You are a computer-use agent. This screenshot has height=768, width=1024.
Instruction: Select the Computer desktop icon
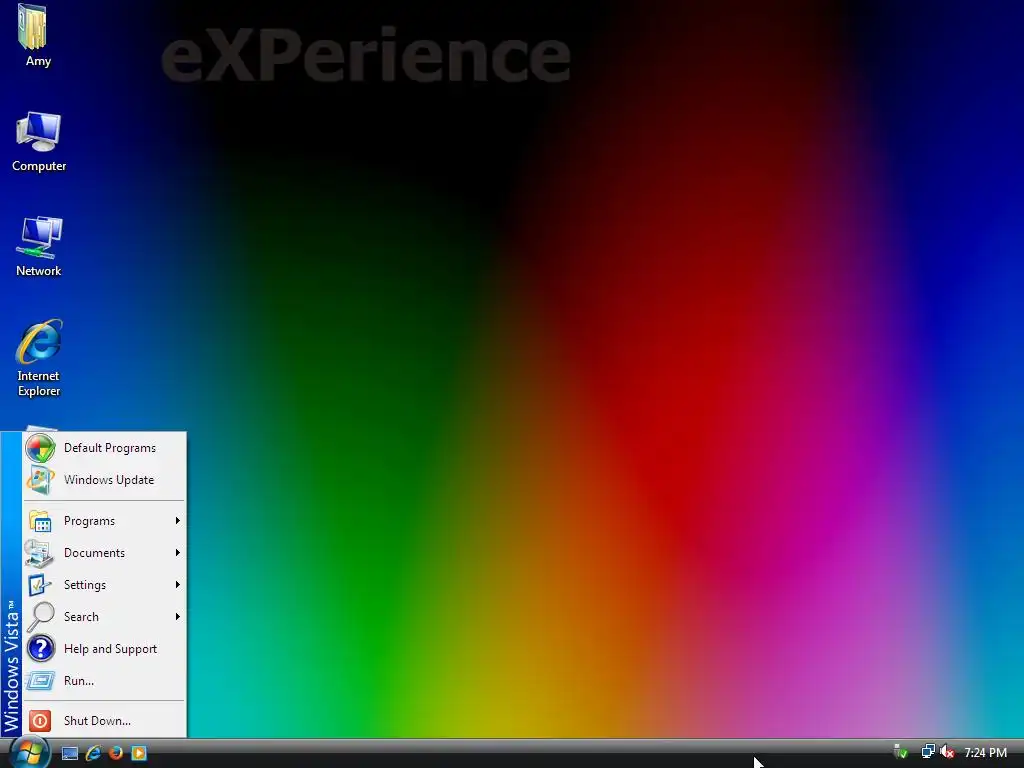(39, 141)
